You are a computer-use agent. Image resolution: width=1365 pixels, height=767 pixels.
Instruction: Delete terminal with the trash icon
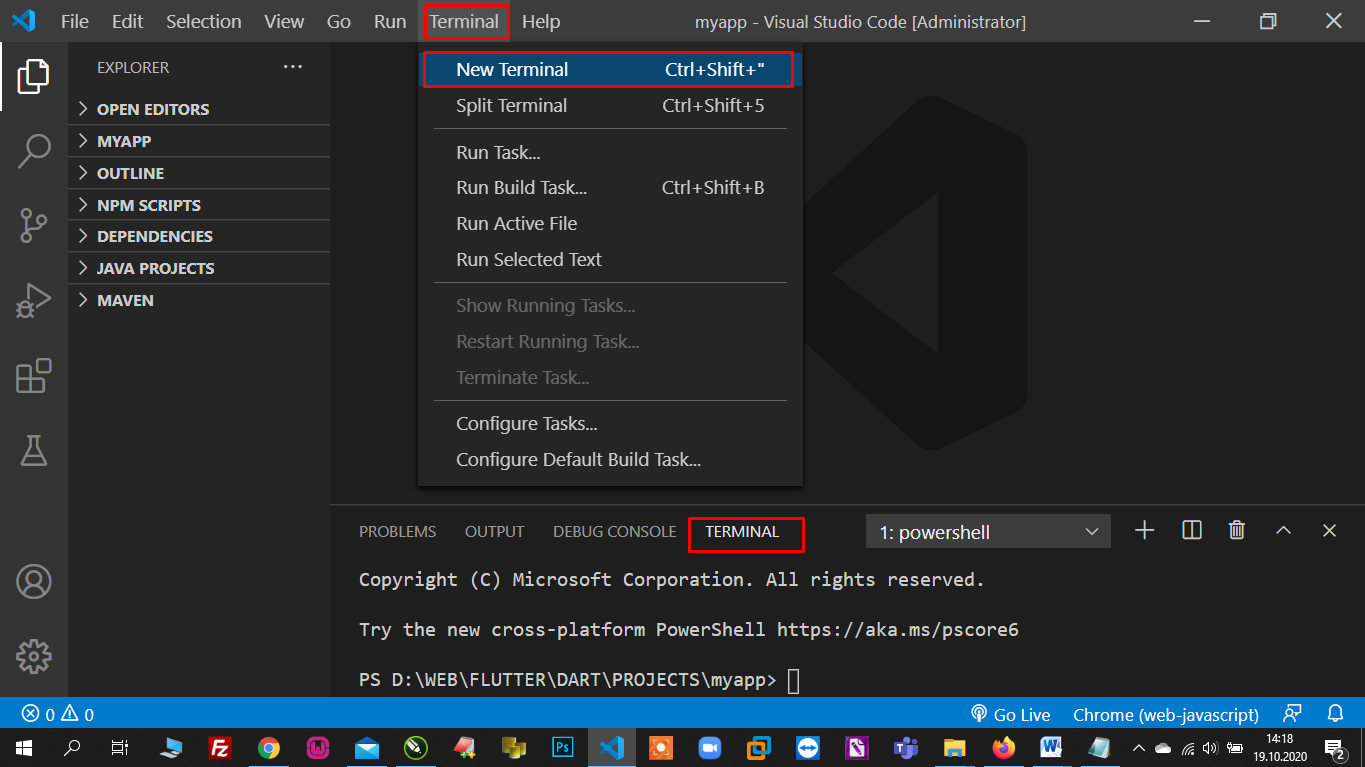[1237, 531]
